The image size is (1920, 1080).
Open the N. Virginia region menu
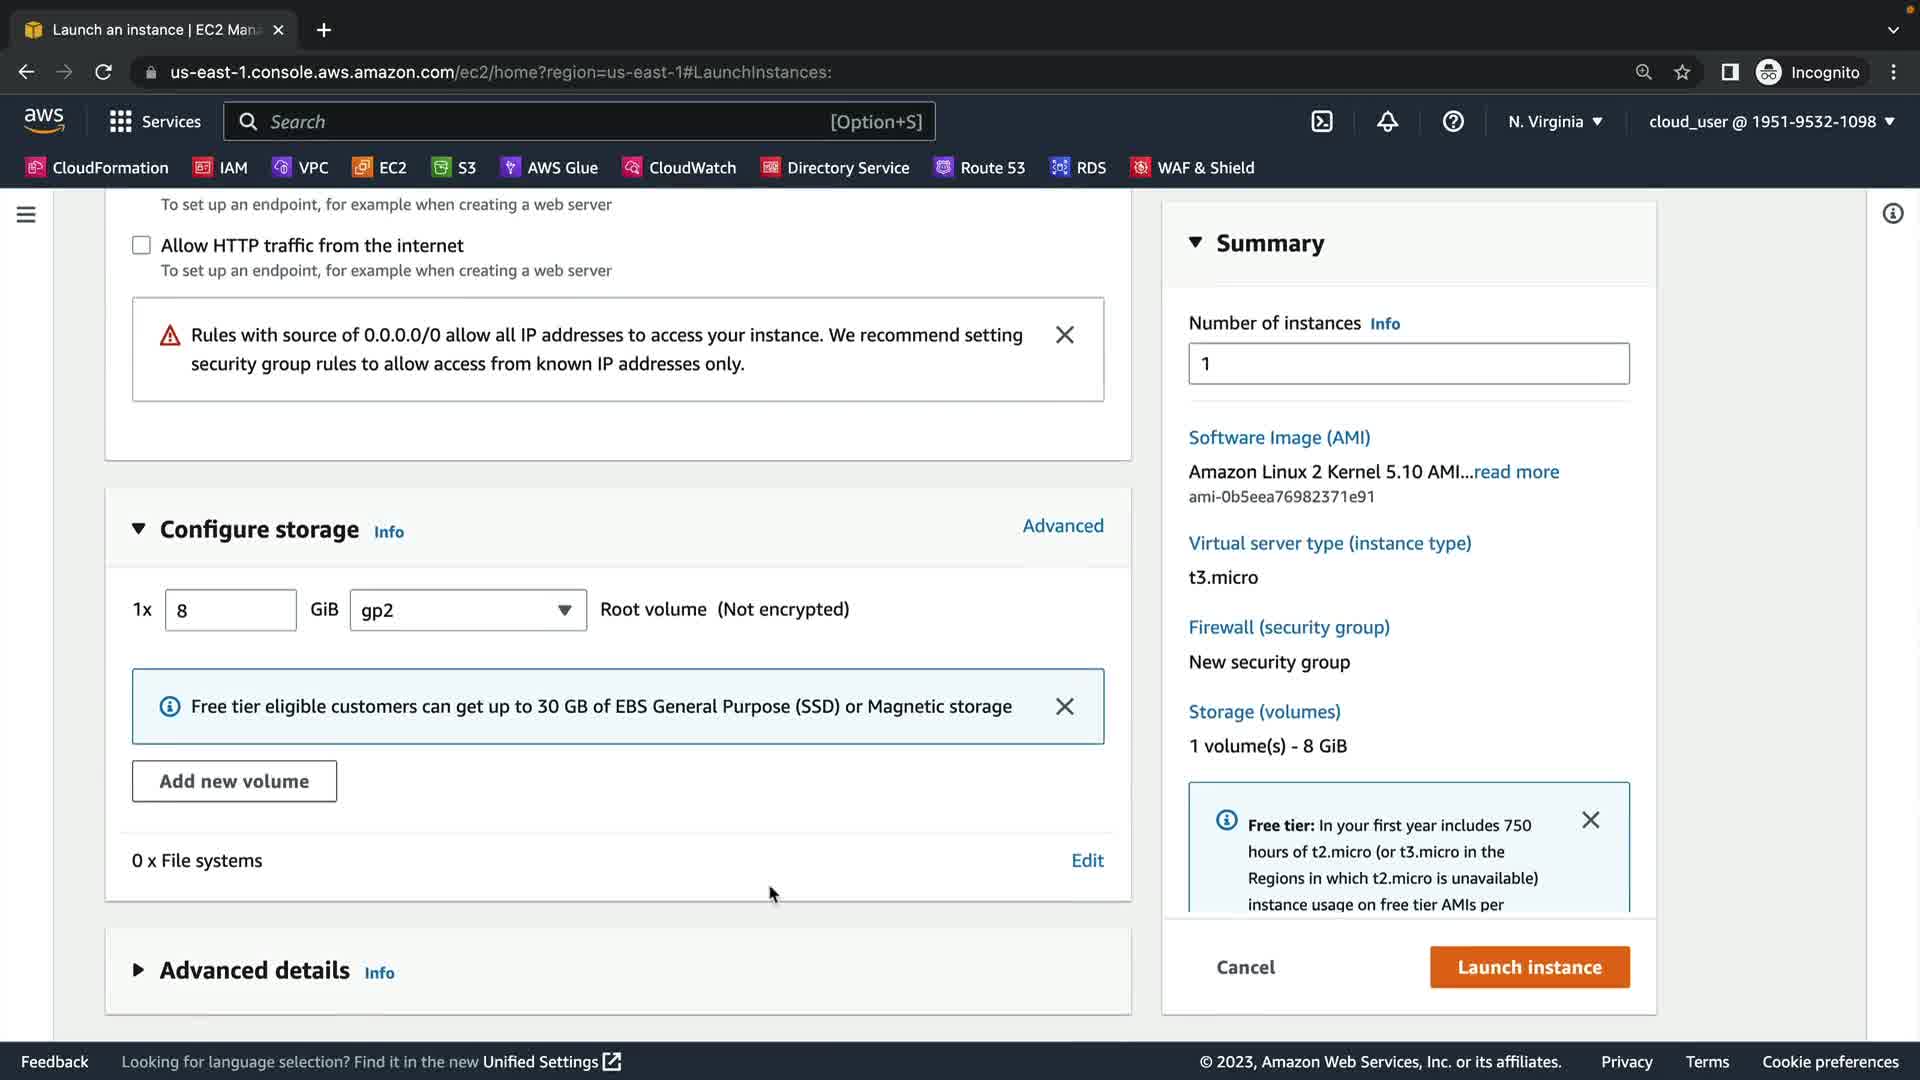point(1555,122)
